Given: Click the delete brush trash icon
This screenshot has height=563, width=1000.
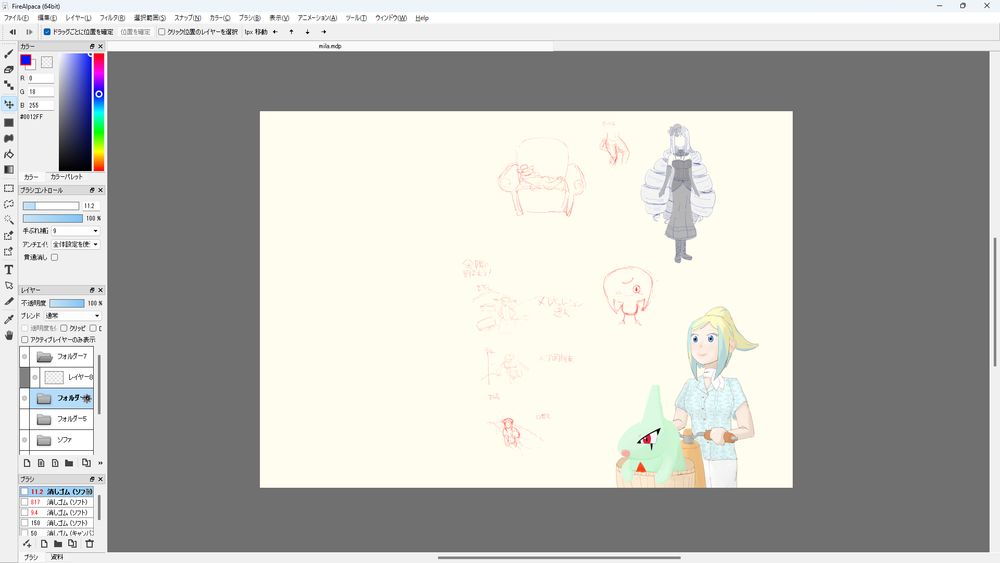Looking at the screenshot, I should [89, 543].
